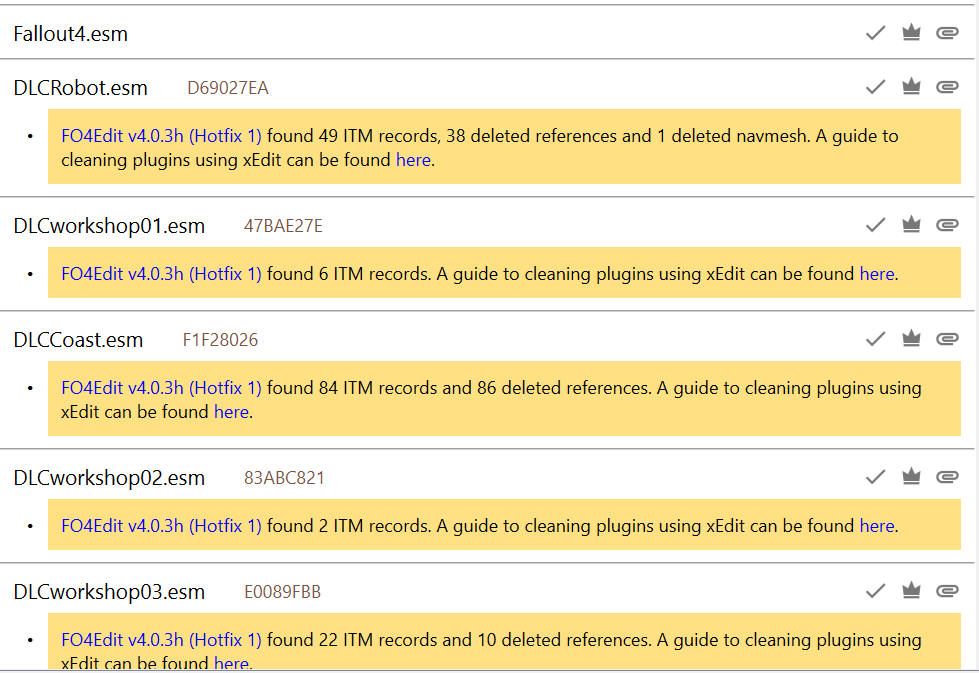Click the crown icon for DLCworkshop03.esm
Screen dimensions: 979x673
[x=911, y=591]
